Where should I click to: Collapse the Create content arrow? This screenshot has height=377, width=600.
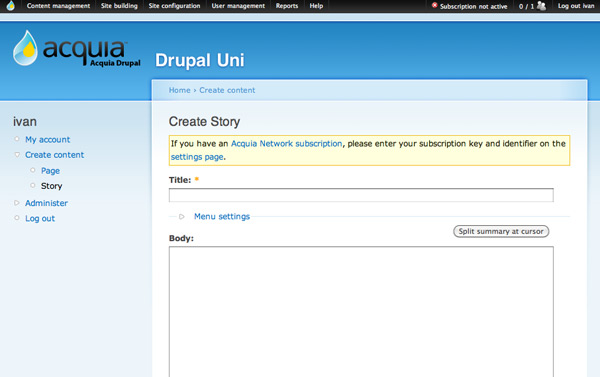[x=17, y=155]
